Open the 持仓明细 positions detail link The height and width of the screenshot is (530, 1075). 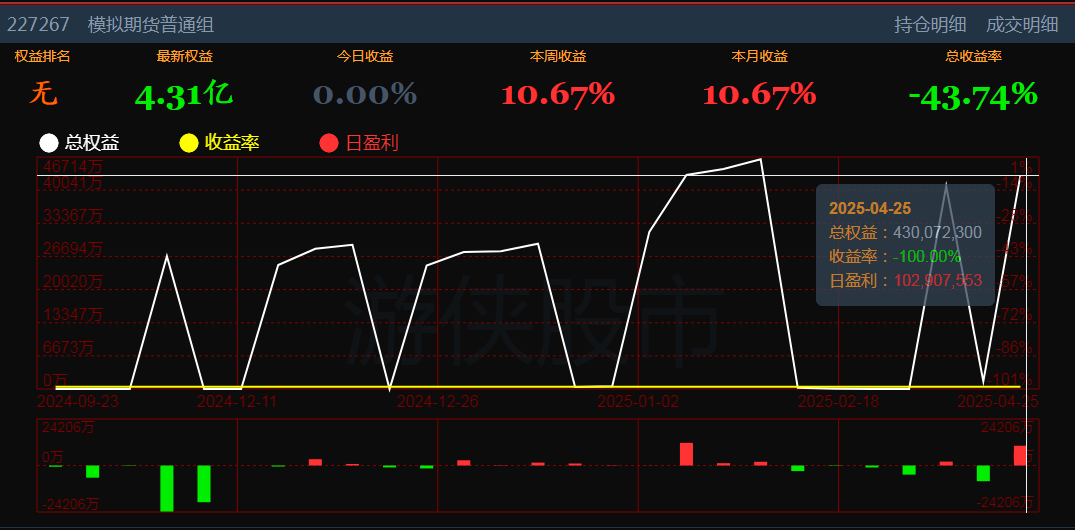[x=930, y=25]
